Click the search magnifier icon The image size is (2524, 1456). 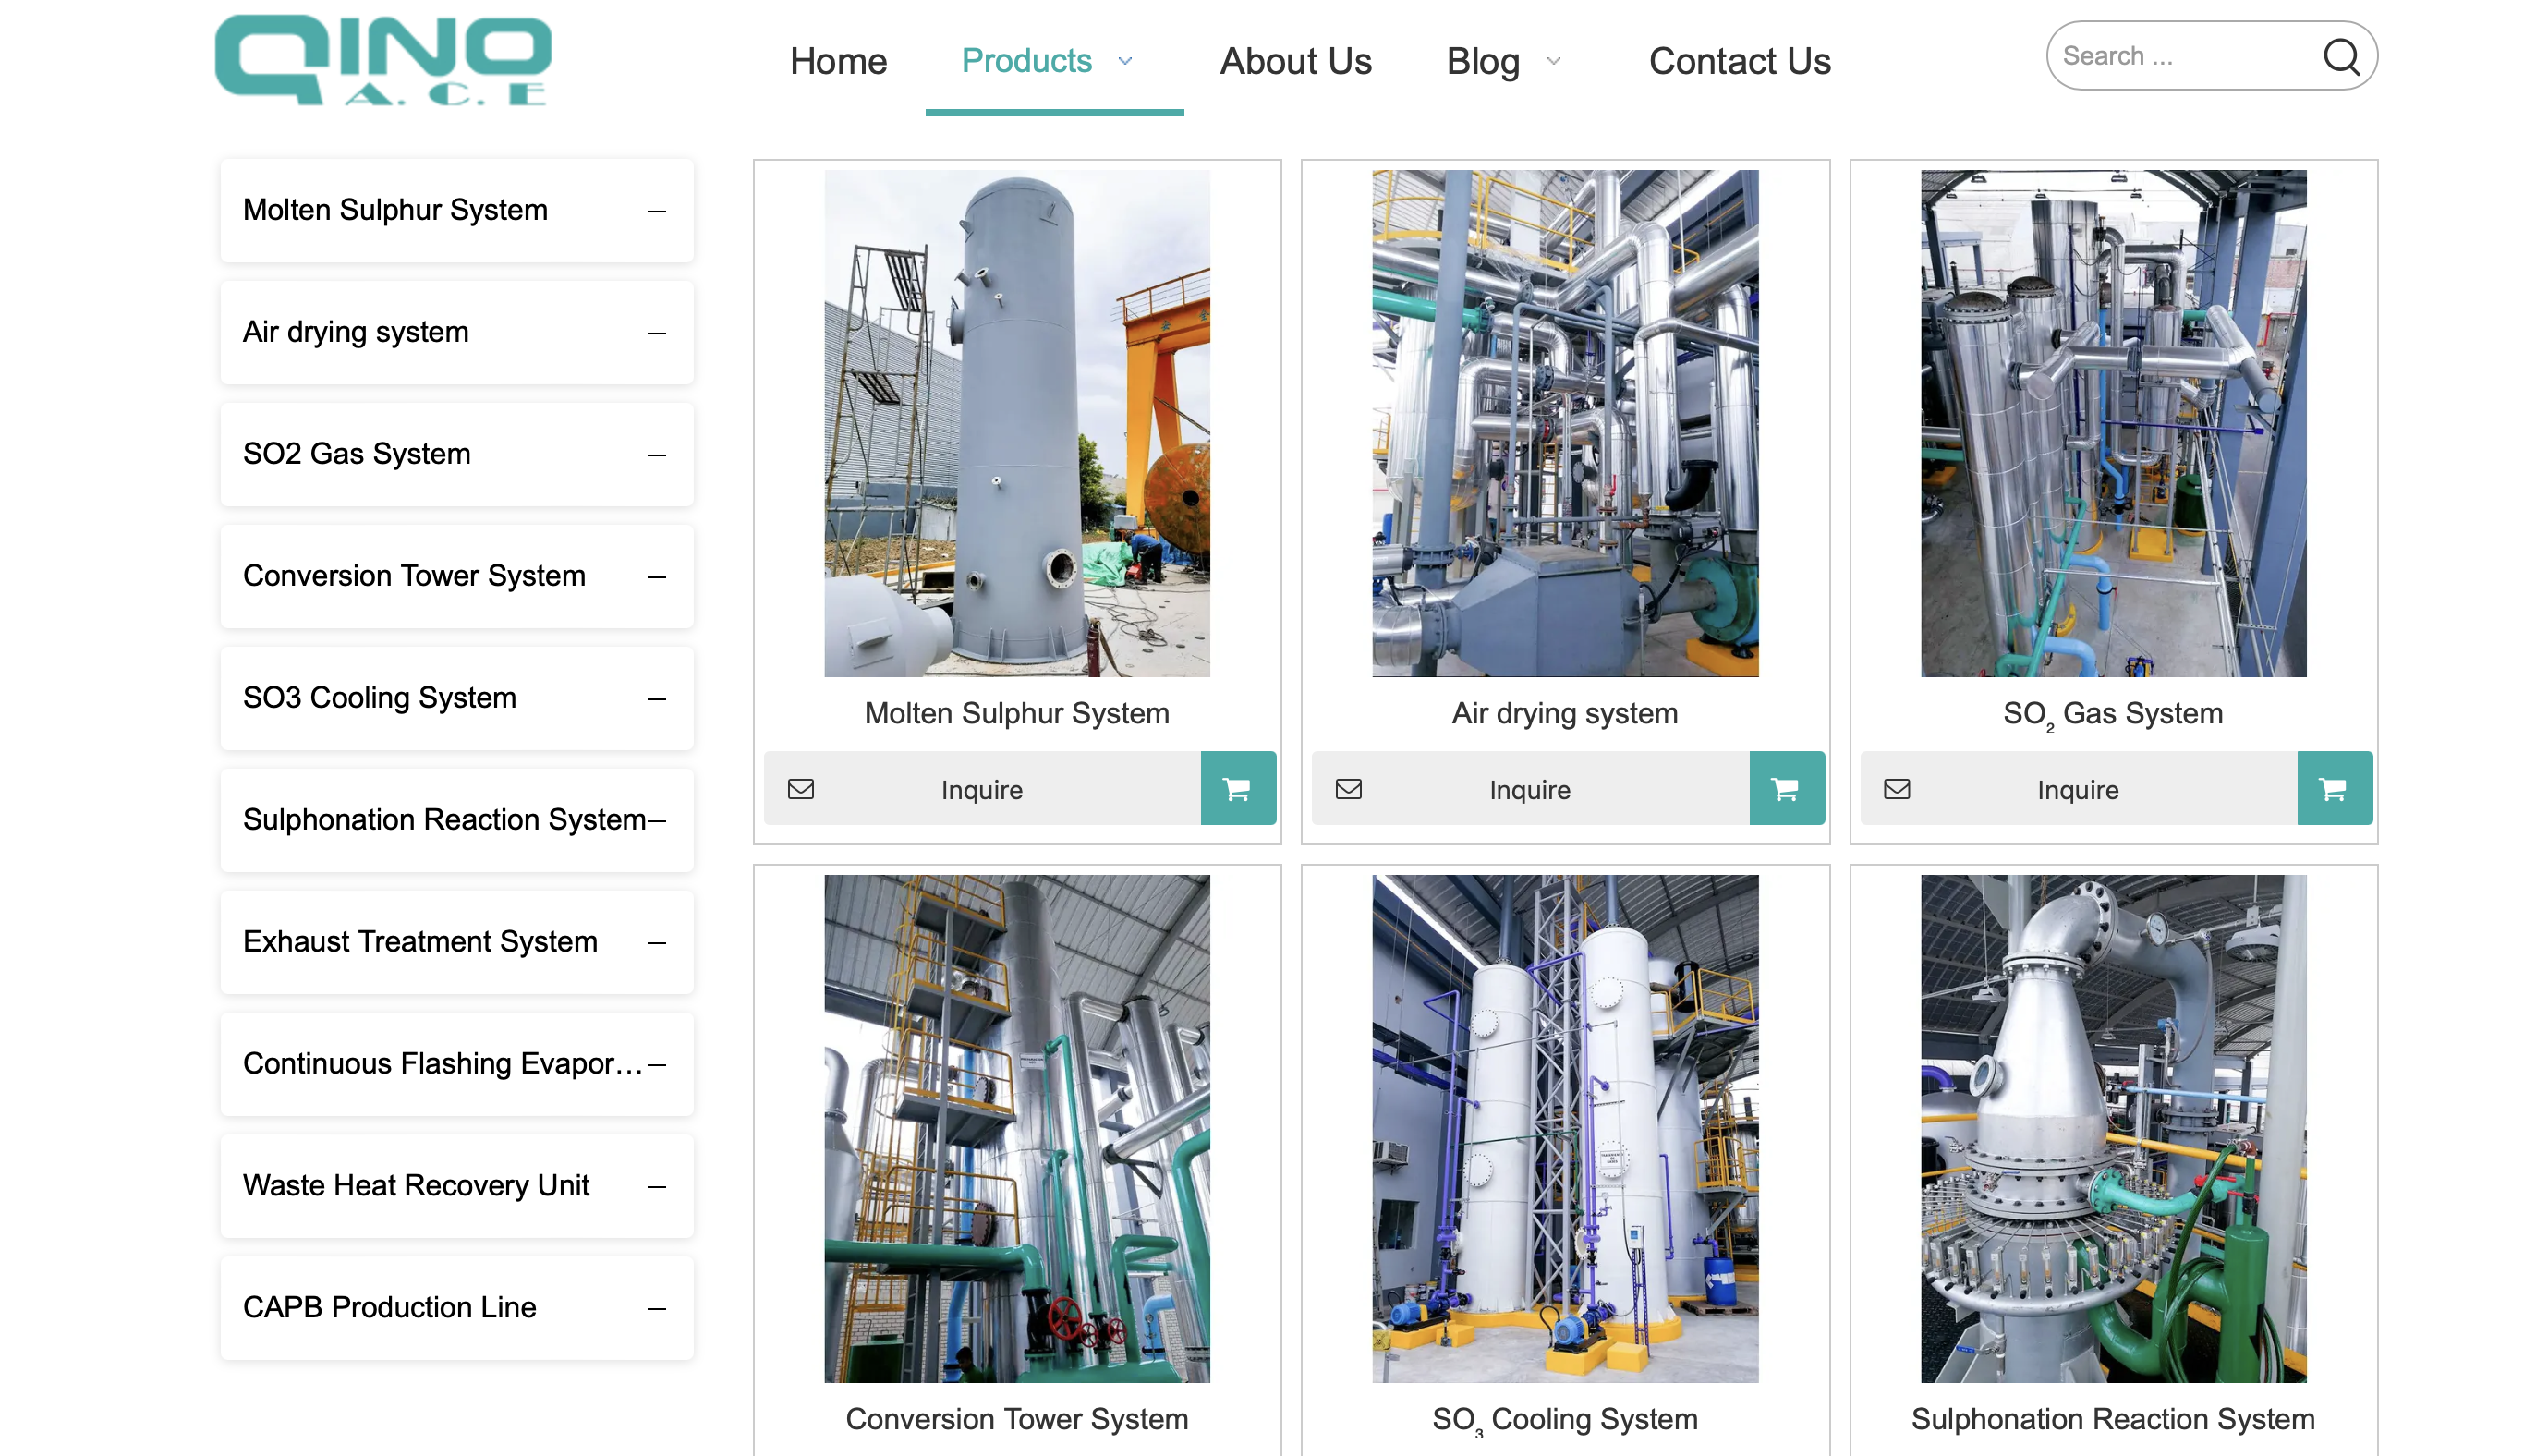click(x=2339, y=57)
